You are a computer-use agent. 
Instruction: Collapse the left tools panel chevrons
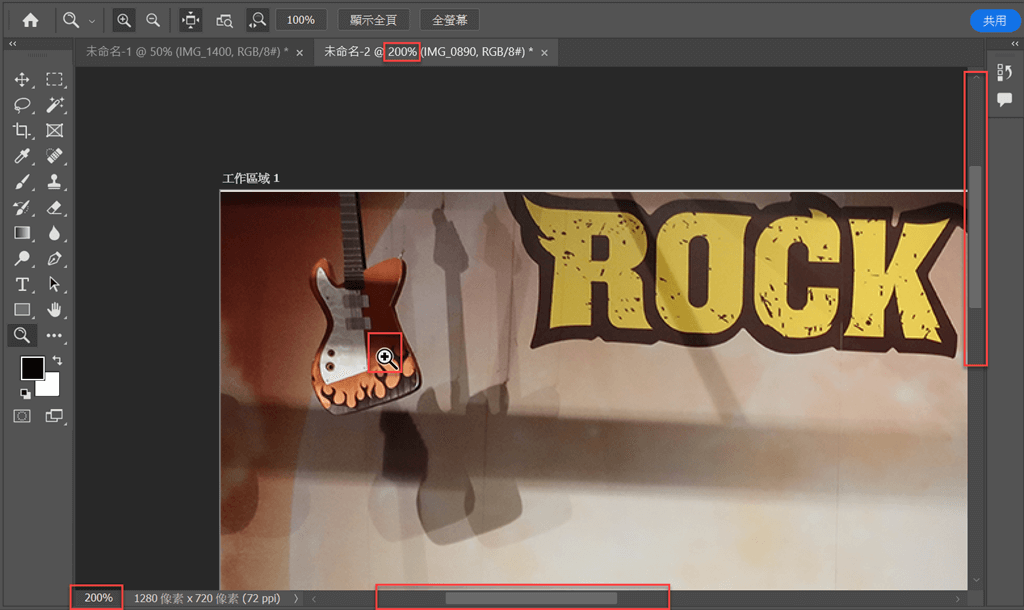click(x=12, y=44)
